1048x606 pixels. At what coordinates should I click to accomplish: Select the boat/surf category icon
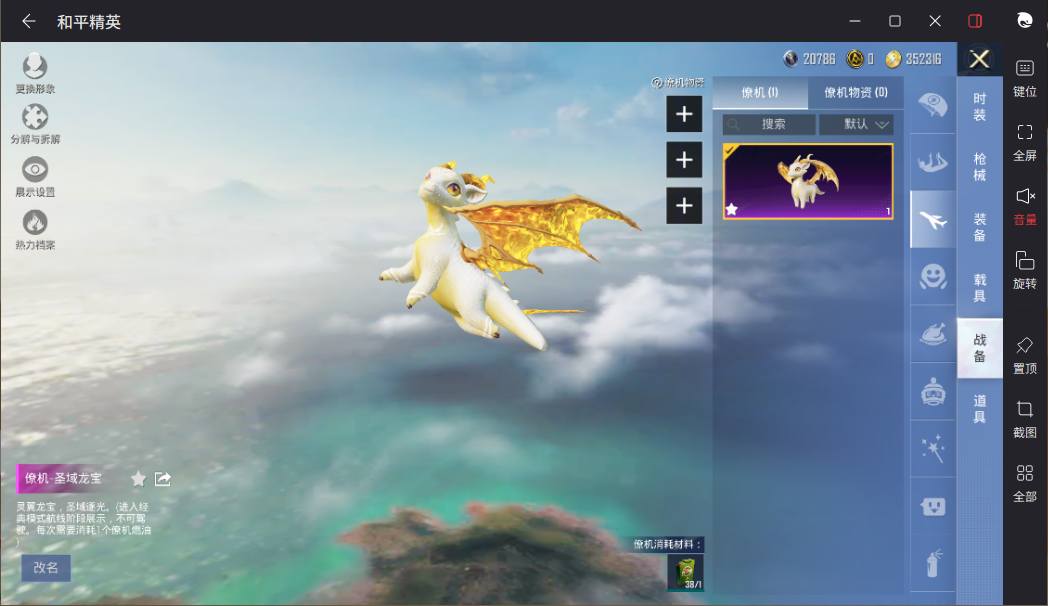pos(933,162)
